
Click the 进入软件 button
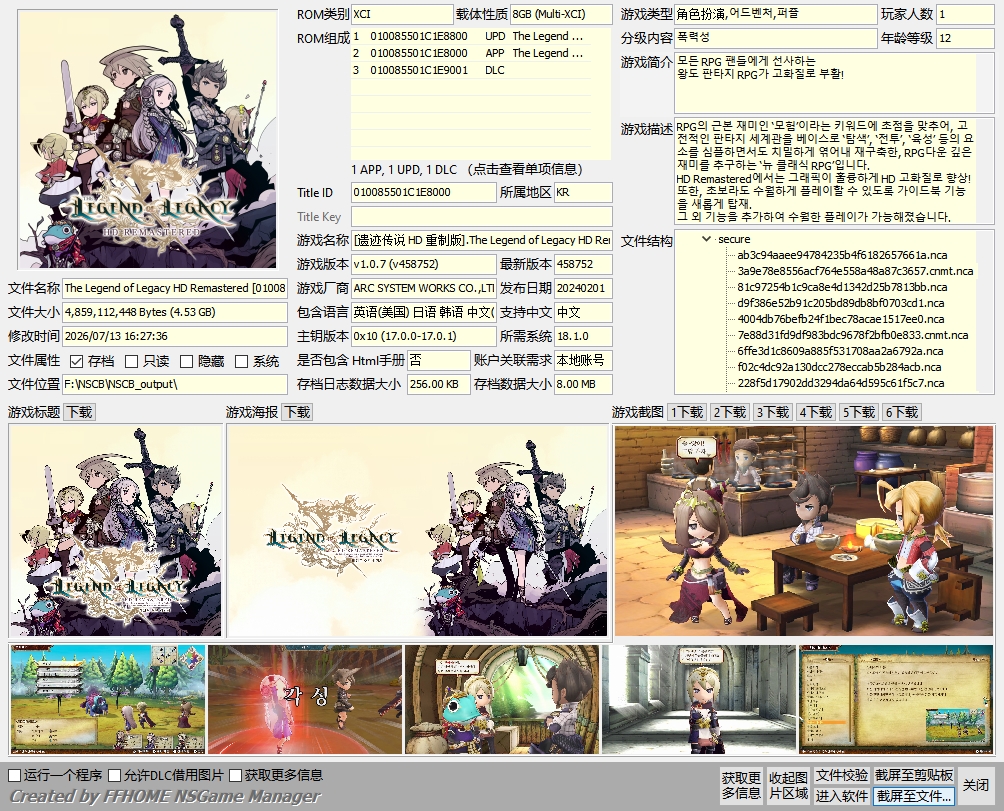click(x=841, y=796)
